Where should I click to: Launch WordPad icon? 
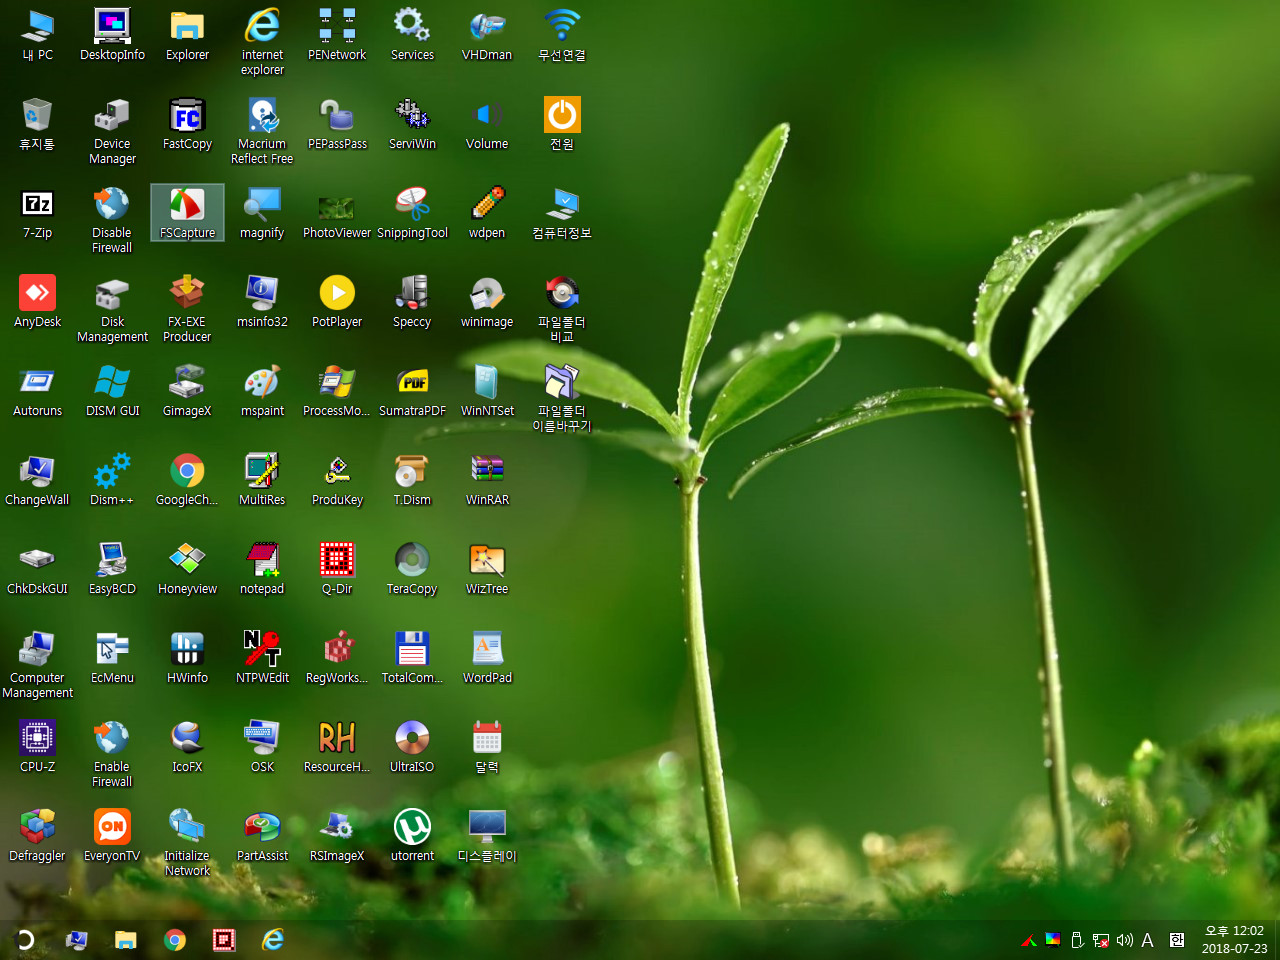point(487,658)
